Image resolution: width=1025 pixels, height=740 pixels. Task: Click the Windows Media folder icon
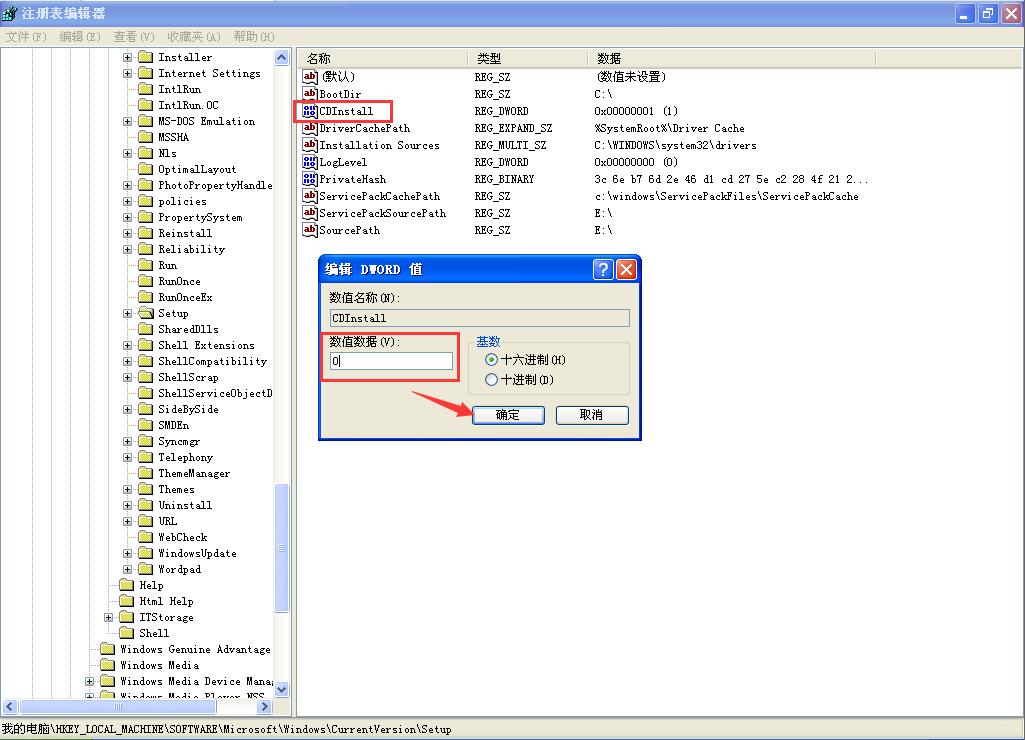108,665
